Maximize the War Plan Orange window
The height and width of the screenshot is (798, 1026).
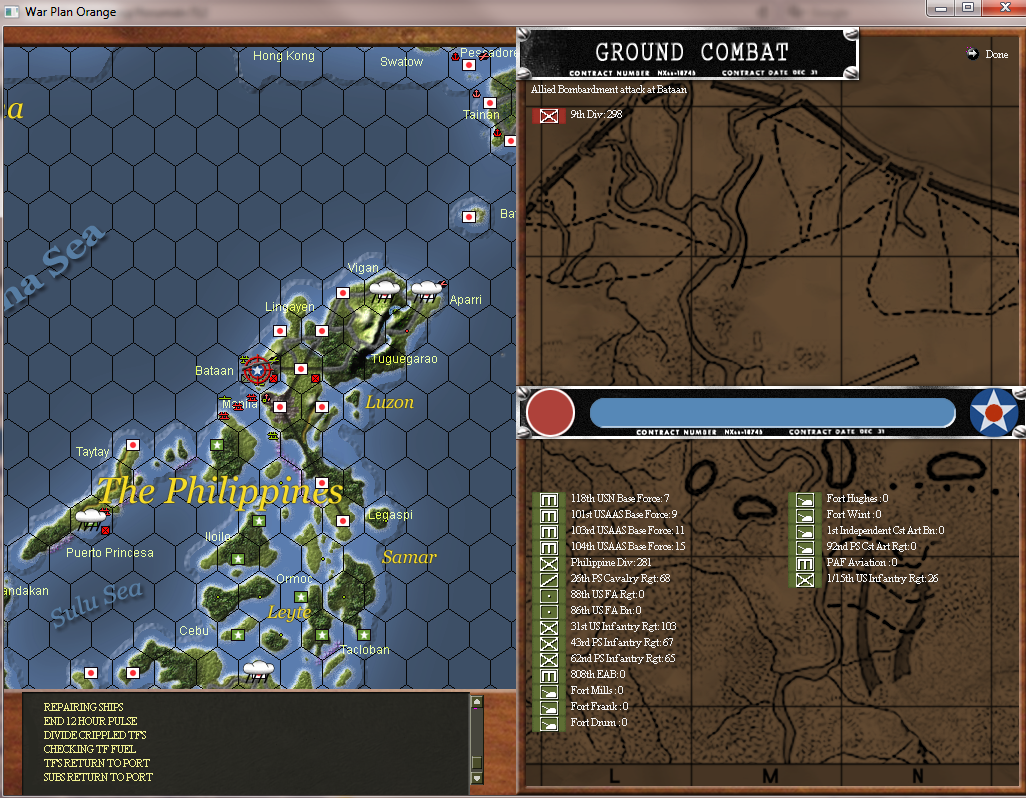pos(968,8)
